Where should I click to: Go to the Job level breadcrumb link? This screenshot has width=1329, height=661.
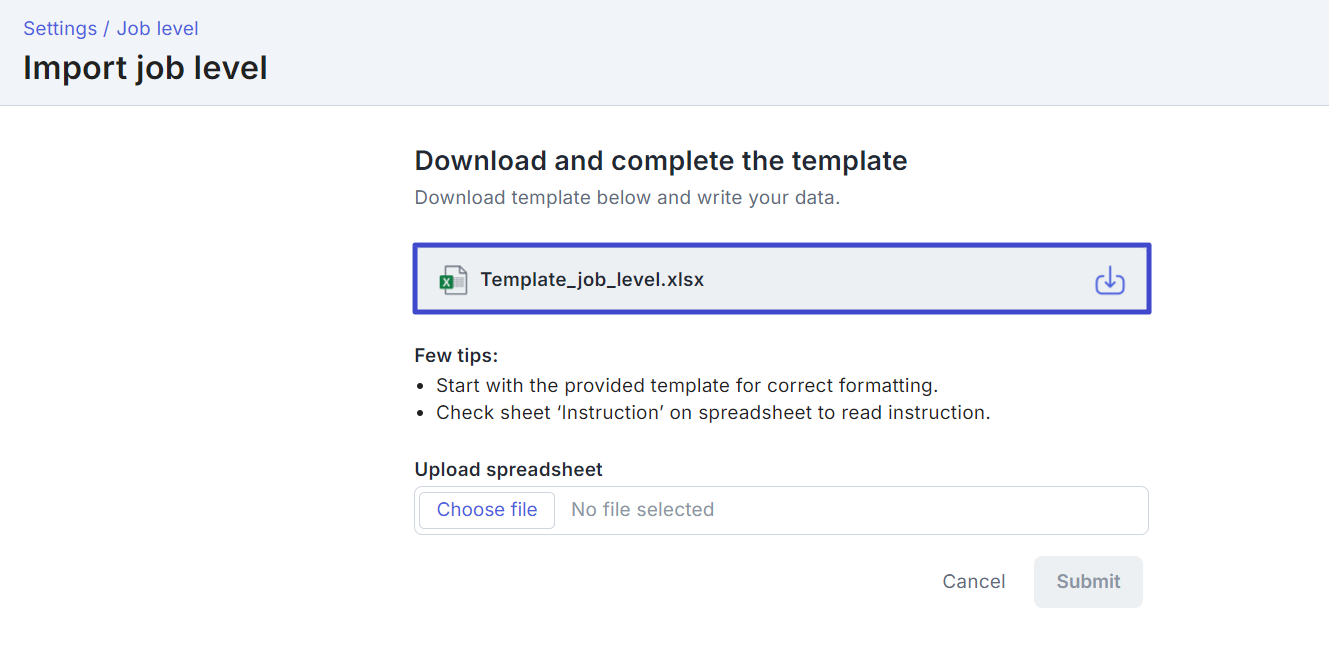(x=158, y=29)
